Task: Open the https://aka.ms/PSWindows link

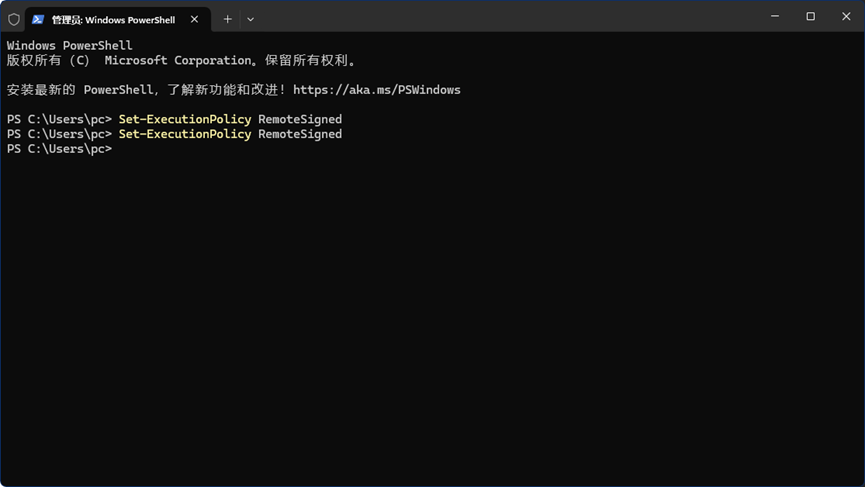Action: [377, 90]
